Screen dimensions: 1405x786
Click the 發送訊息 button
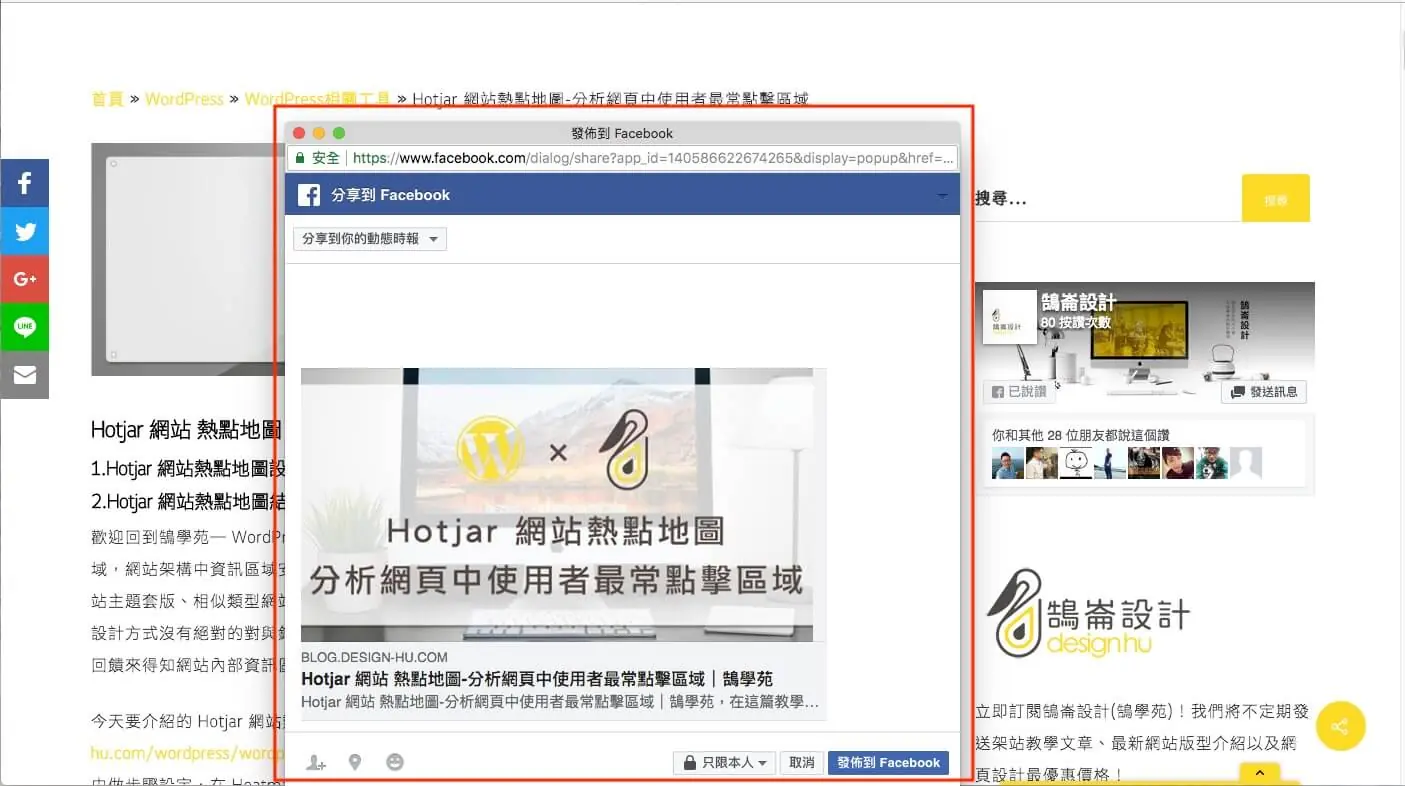coord(1264,392)
